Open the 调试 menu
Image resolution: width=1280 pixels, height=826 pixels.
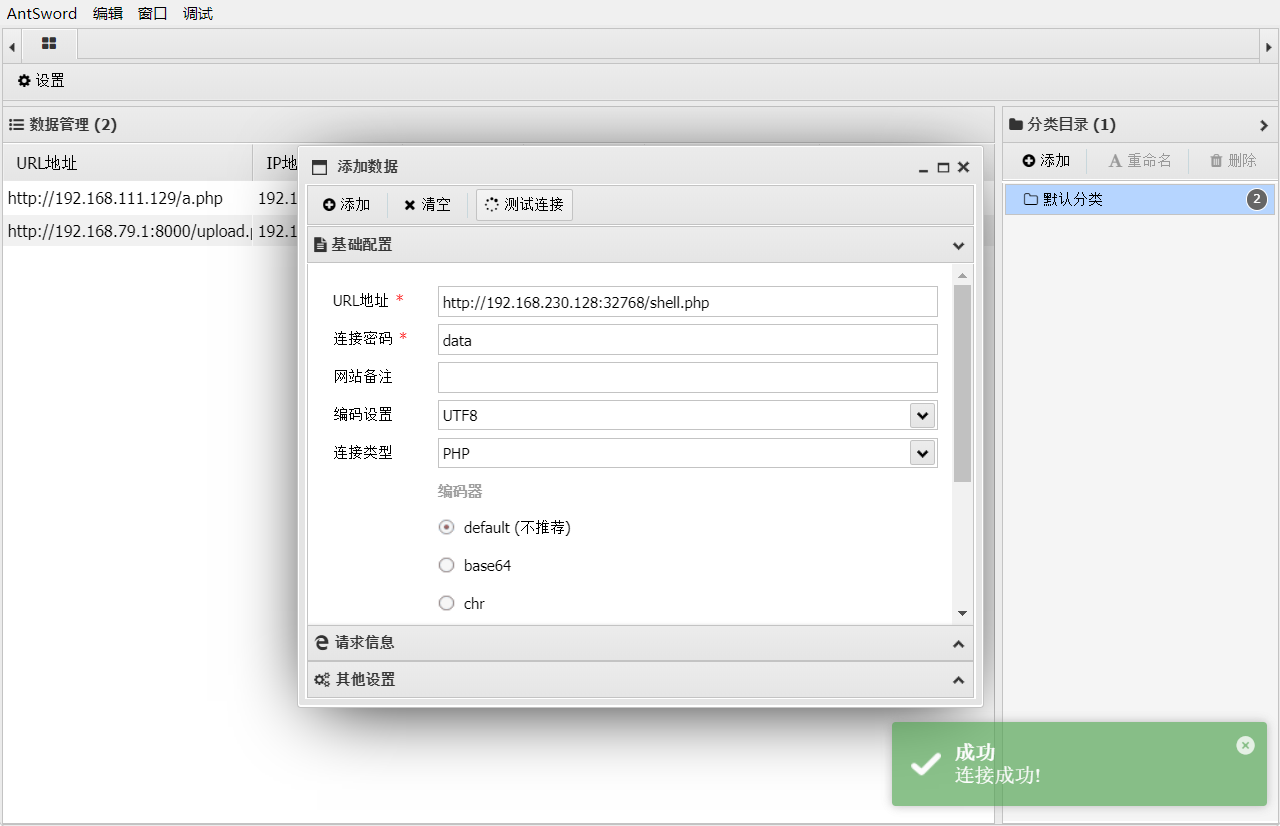[x=198, y=13]
